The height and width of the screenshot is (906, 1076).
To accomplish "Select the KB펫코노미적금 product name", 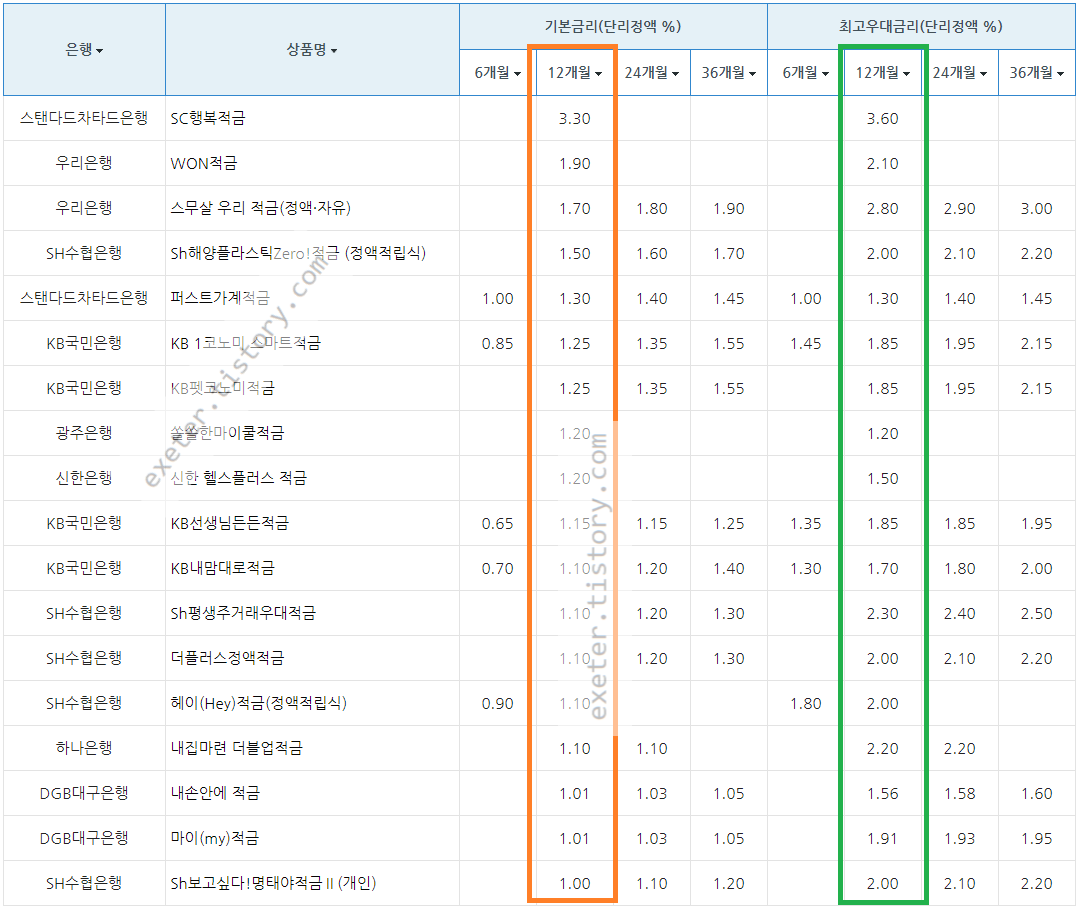I will coord(222,388).
